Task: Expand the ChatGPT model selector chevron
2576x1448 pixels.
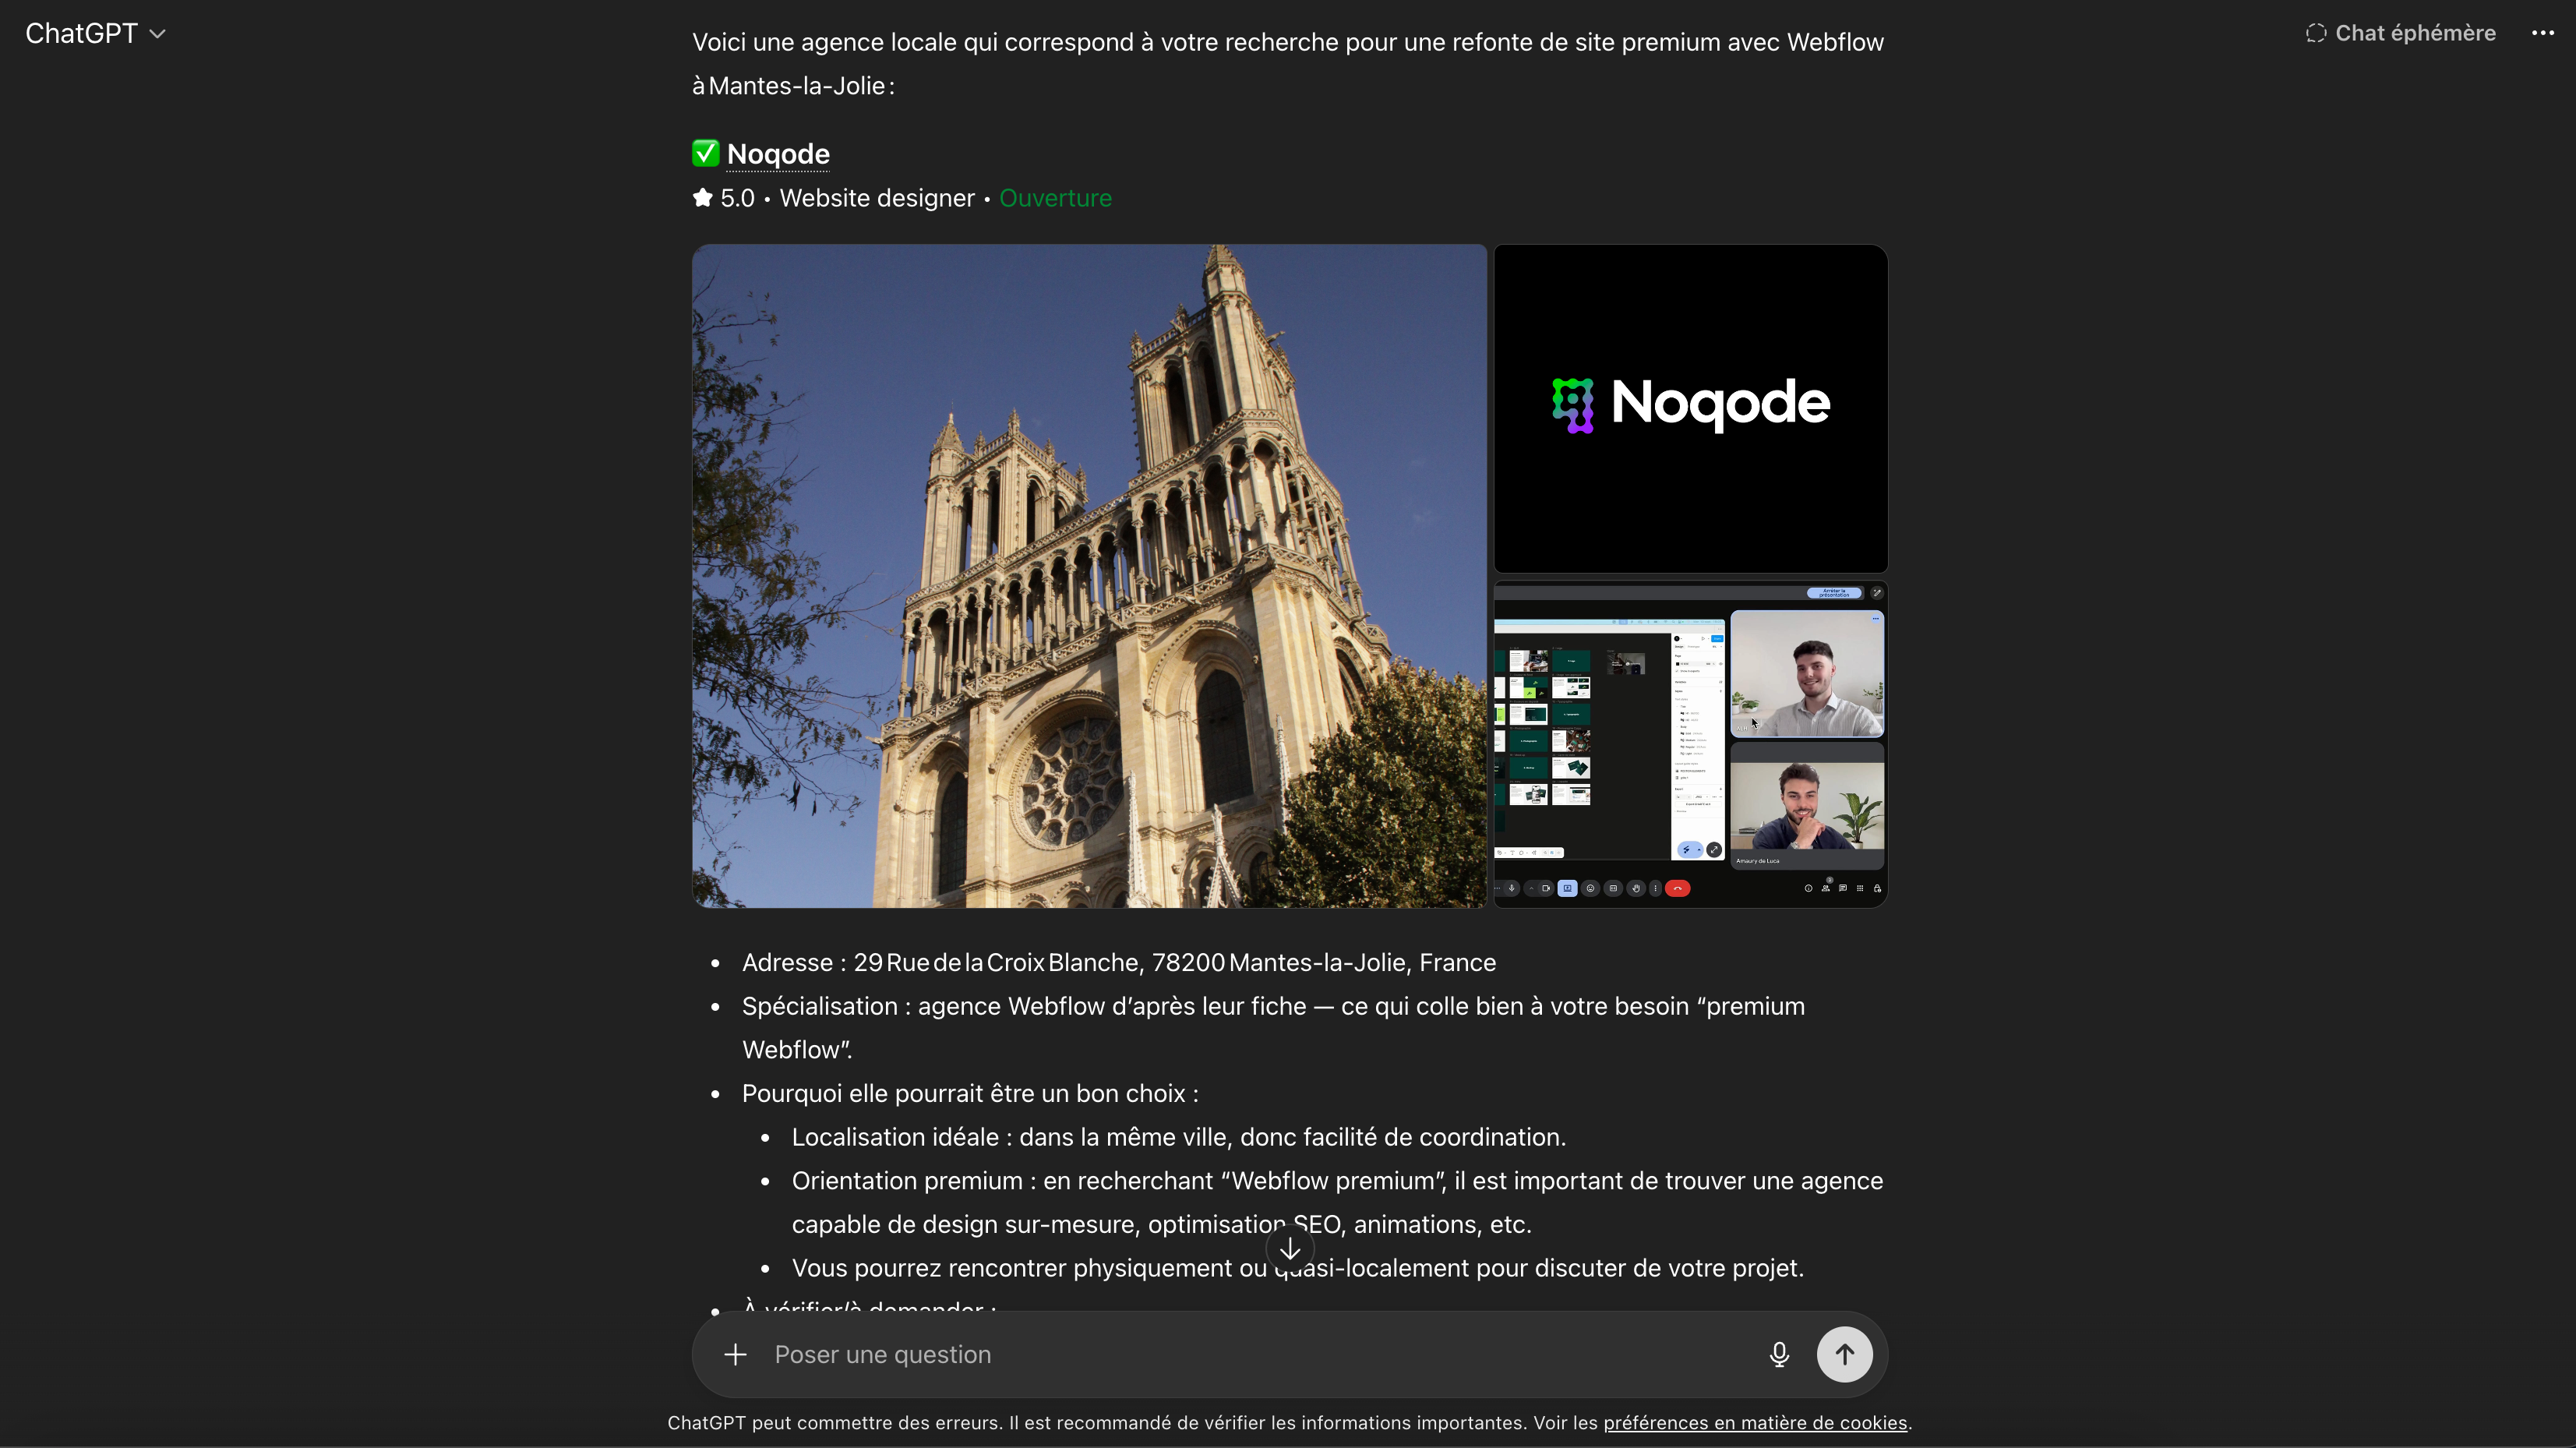Action: [x=157, y=33]
